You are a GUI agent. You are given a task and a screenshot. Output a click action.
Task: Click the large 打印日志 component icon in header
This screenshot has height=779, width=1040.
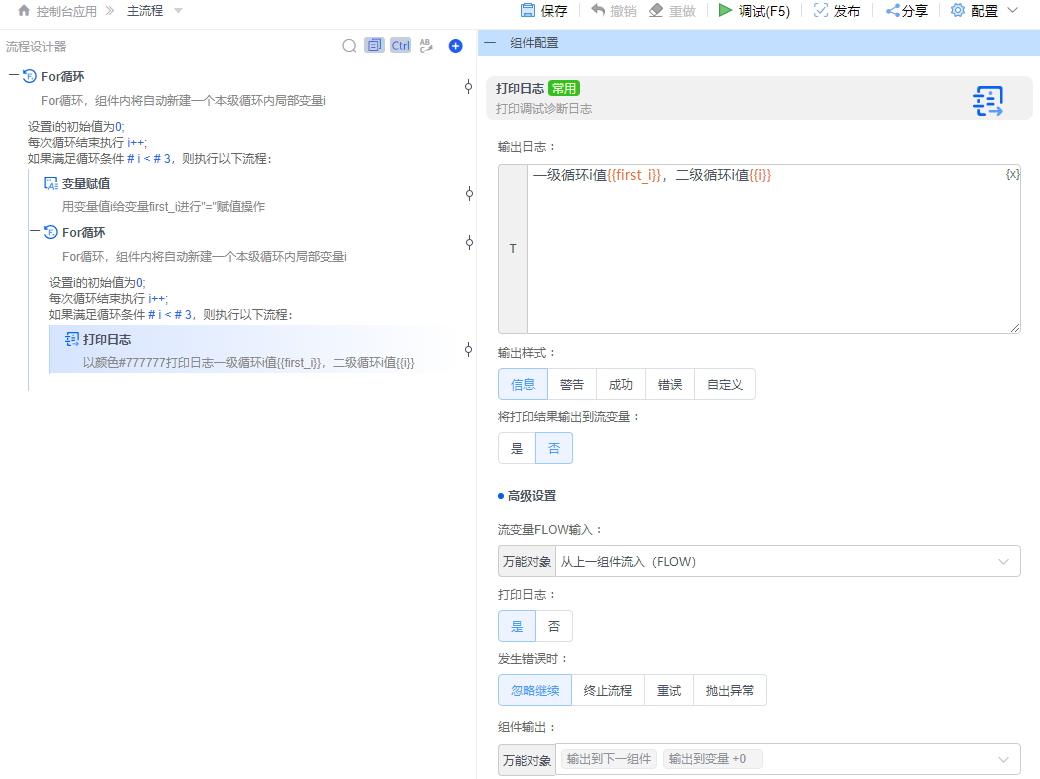coord(988,101)
